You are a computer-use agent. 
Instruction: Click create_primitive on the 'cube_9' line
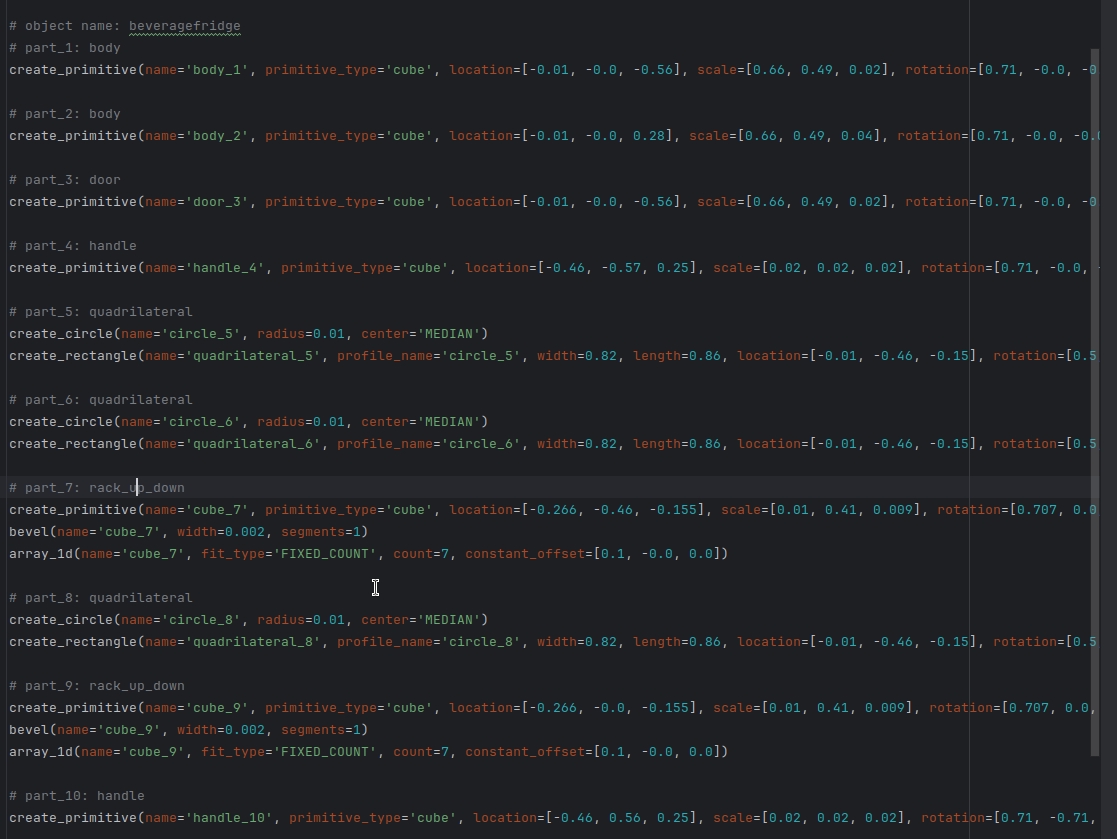(73, 708)
